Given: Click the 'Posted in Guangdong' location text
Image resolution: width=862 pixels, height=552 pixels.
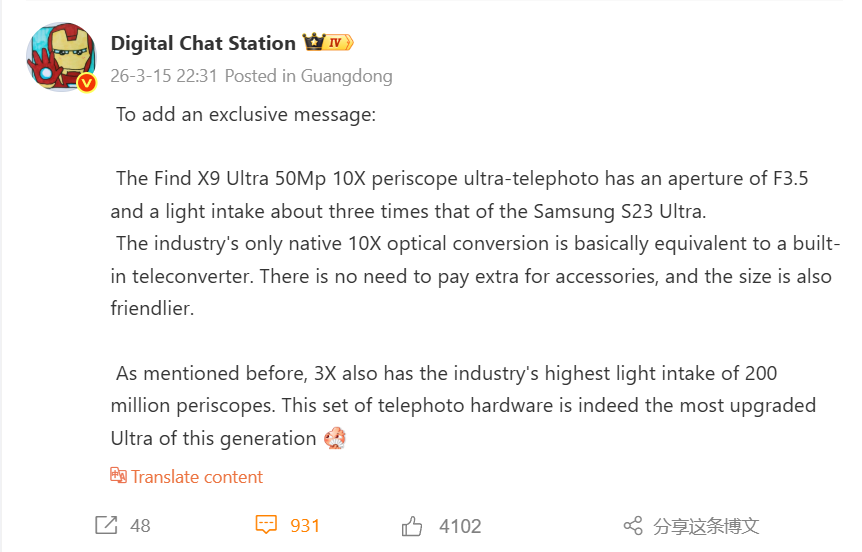Looking at the screenshot, I should coord(309,76).
